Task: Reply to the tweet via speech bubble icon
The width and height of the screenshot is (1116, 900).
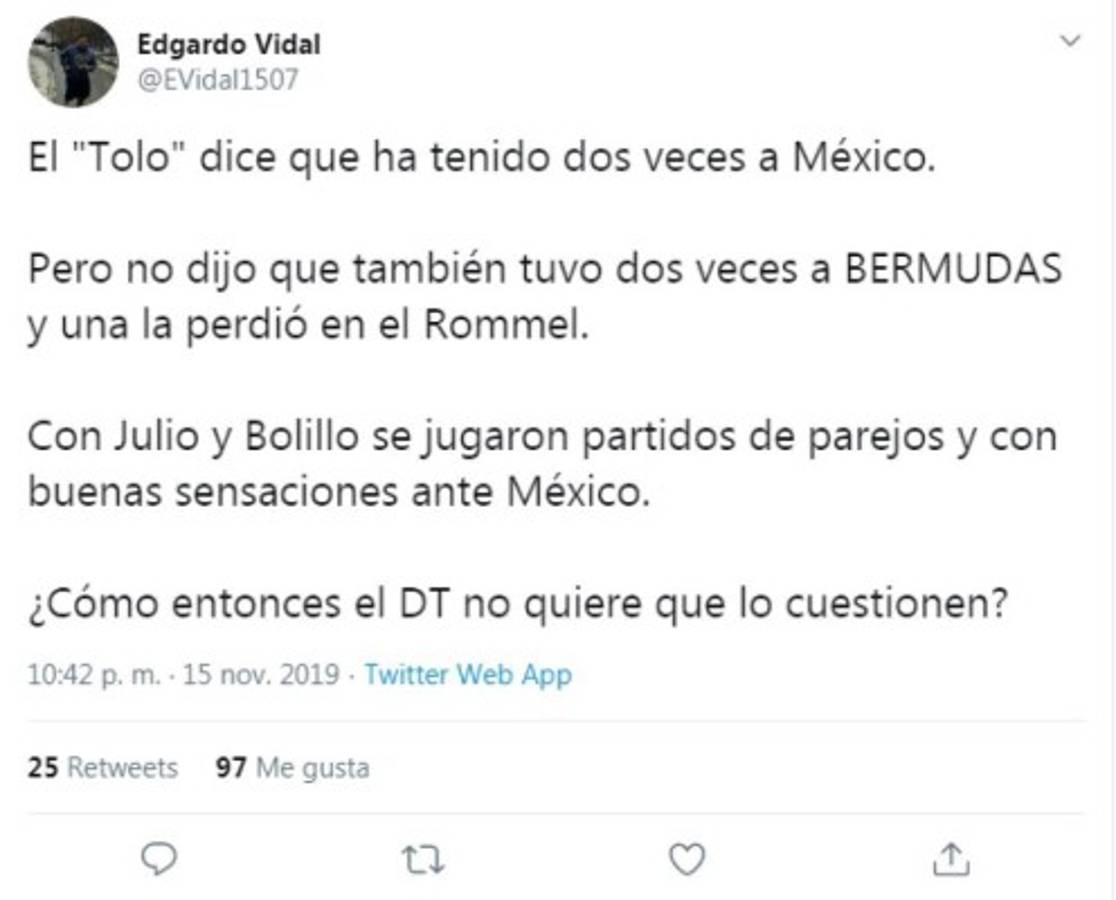Action: point(159,859)
